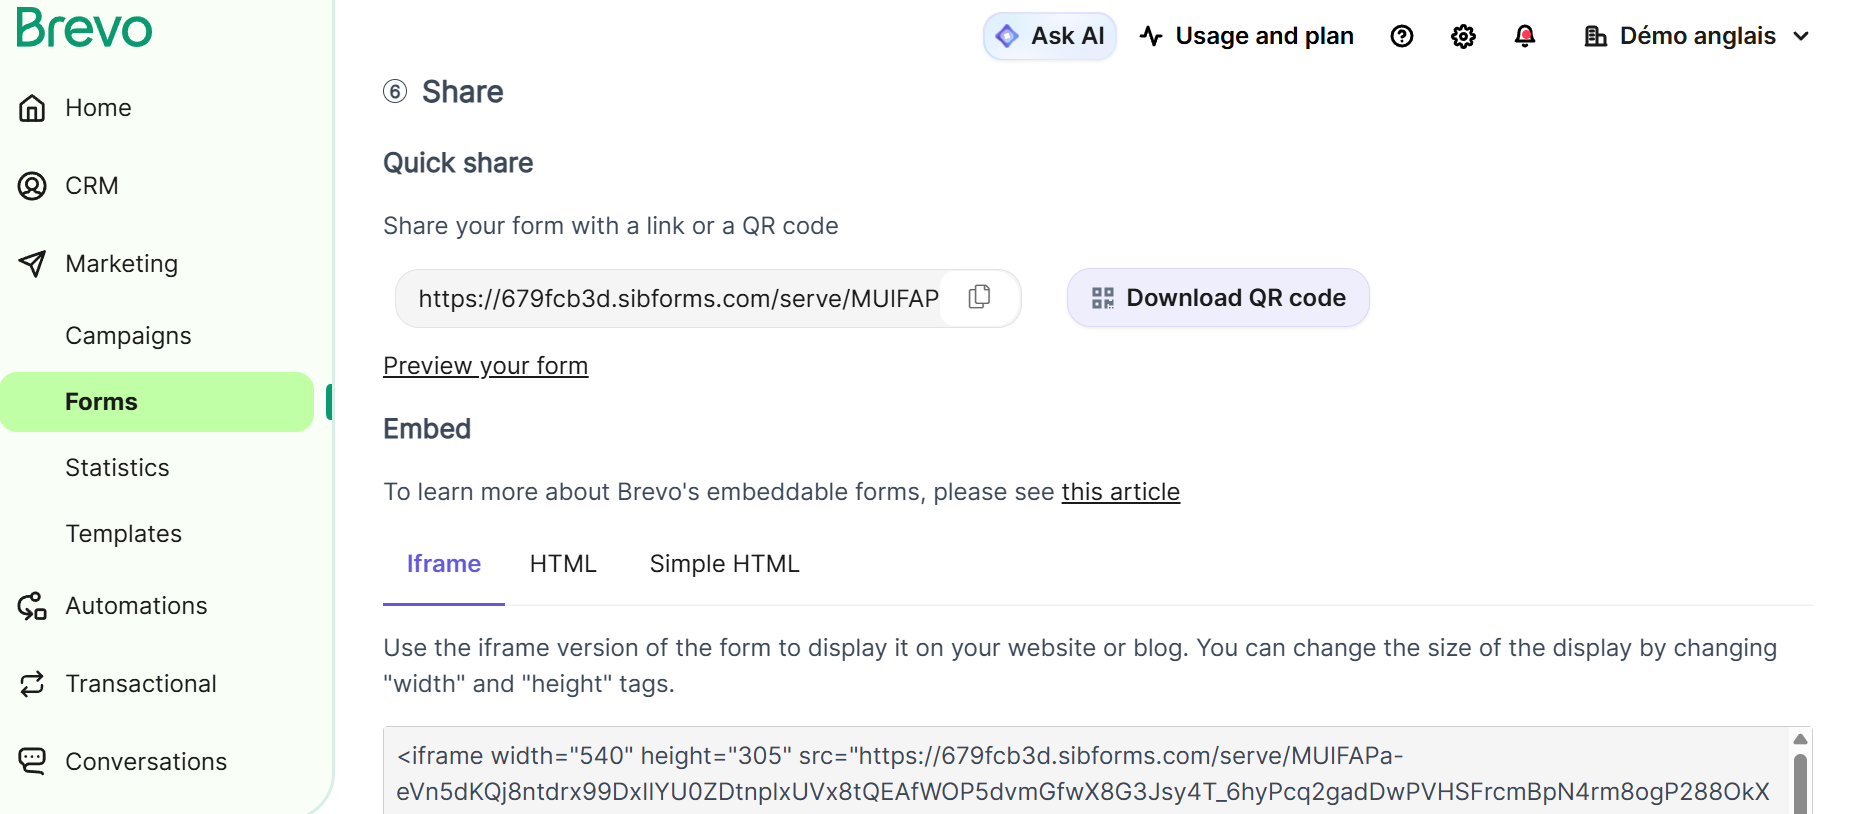Click the Transactional arrows icon
The width and height of the screenshot is (1850, 814).
click(x=32, y=684)
